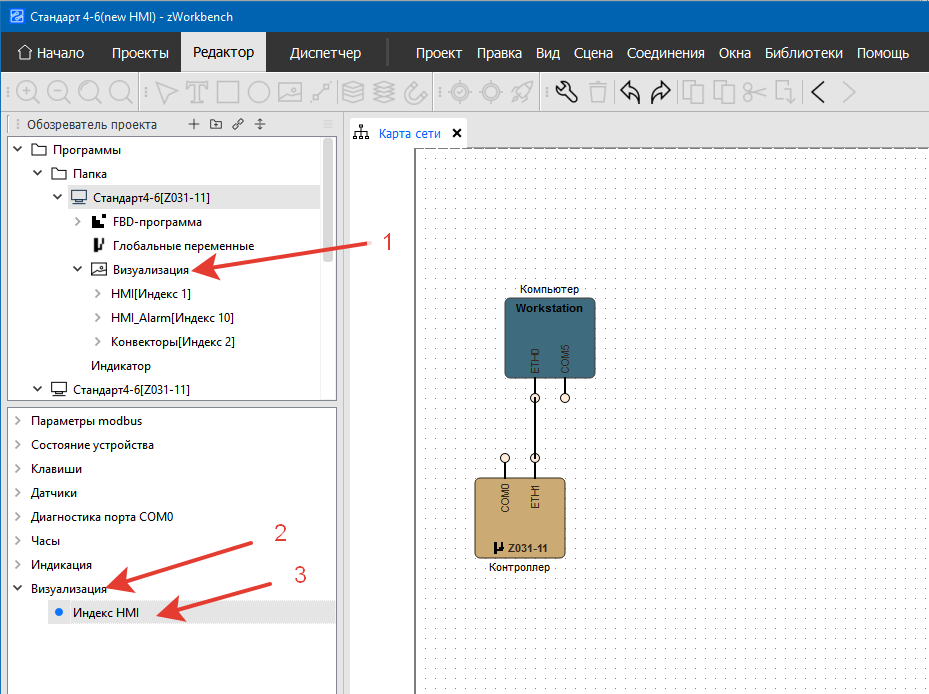Viewport: 929px width, 694px height.
Task: Click the new folder icon in project explorer
Action: click(216, 125)
